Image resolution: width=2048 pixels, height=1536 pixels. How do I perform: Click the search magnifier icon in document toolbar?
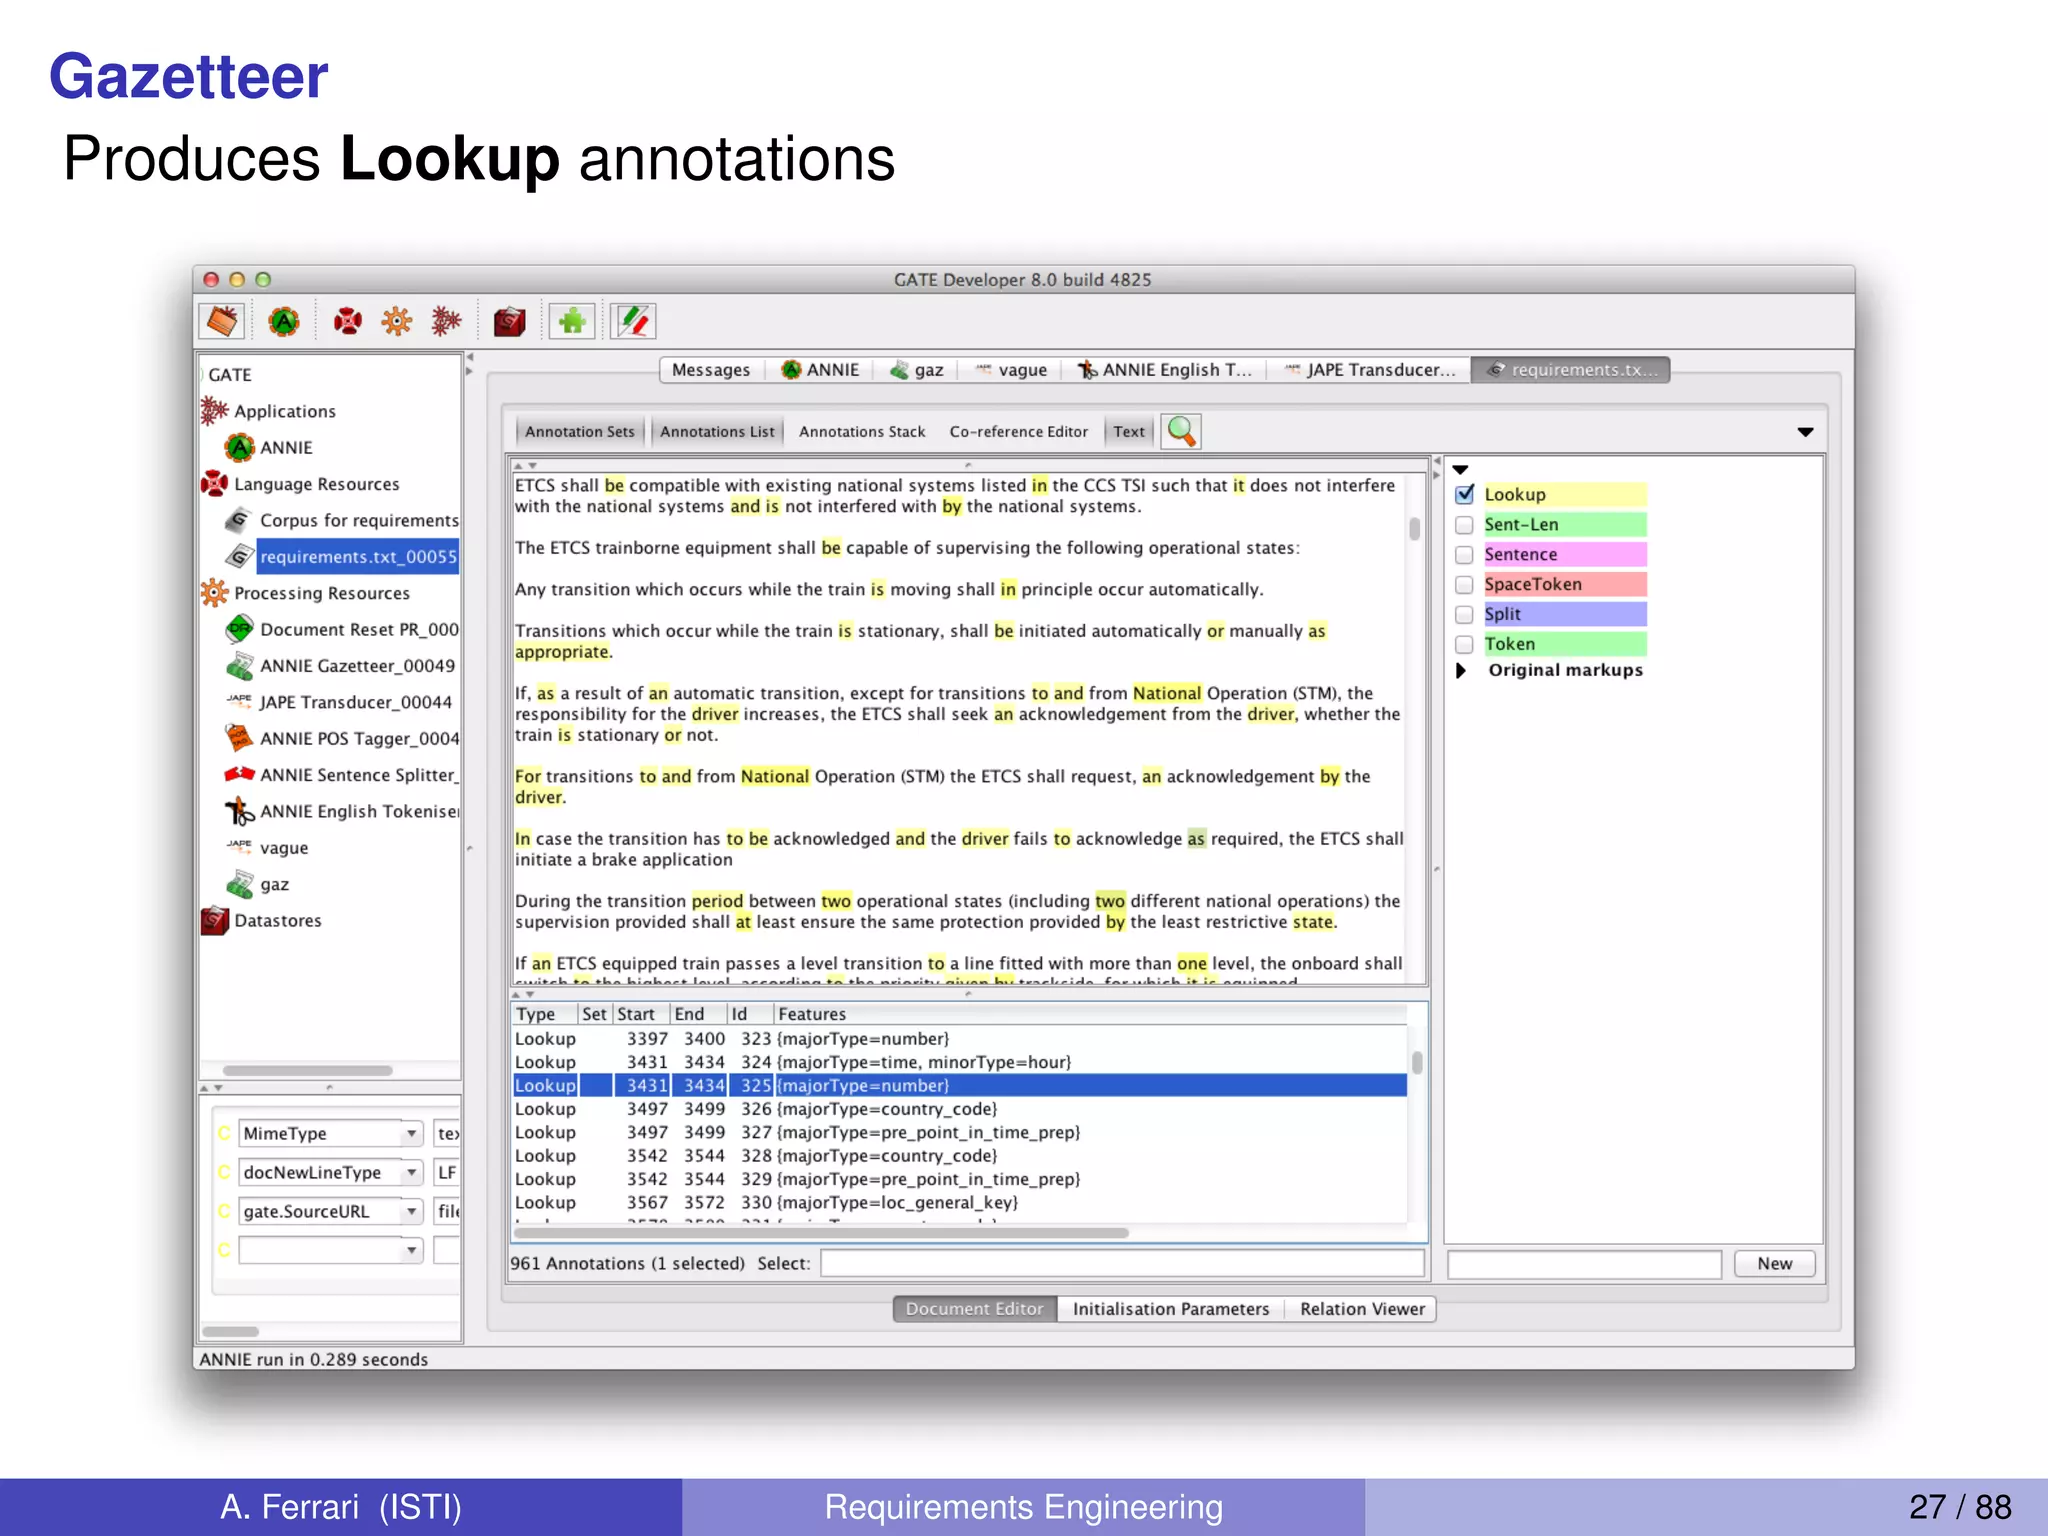pyautogui.click(x=1181, y=431)
